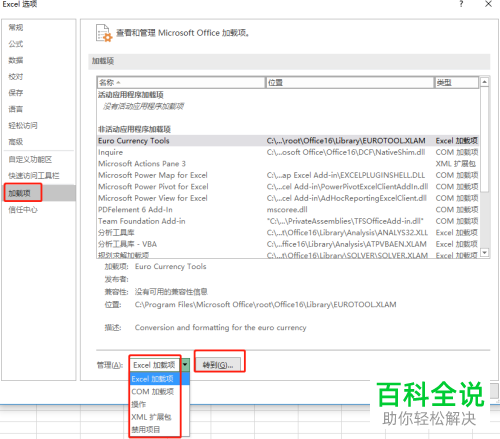The image size is (500, 439).
Task: Click the add-in list scroll down arrow
Action: coord(484,253)
